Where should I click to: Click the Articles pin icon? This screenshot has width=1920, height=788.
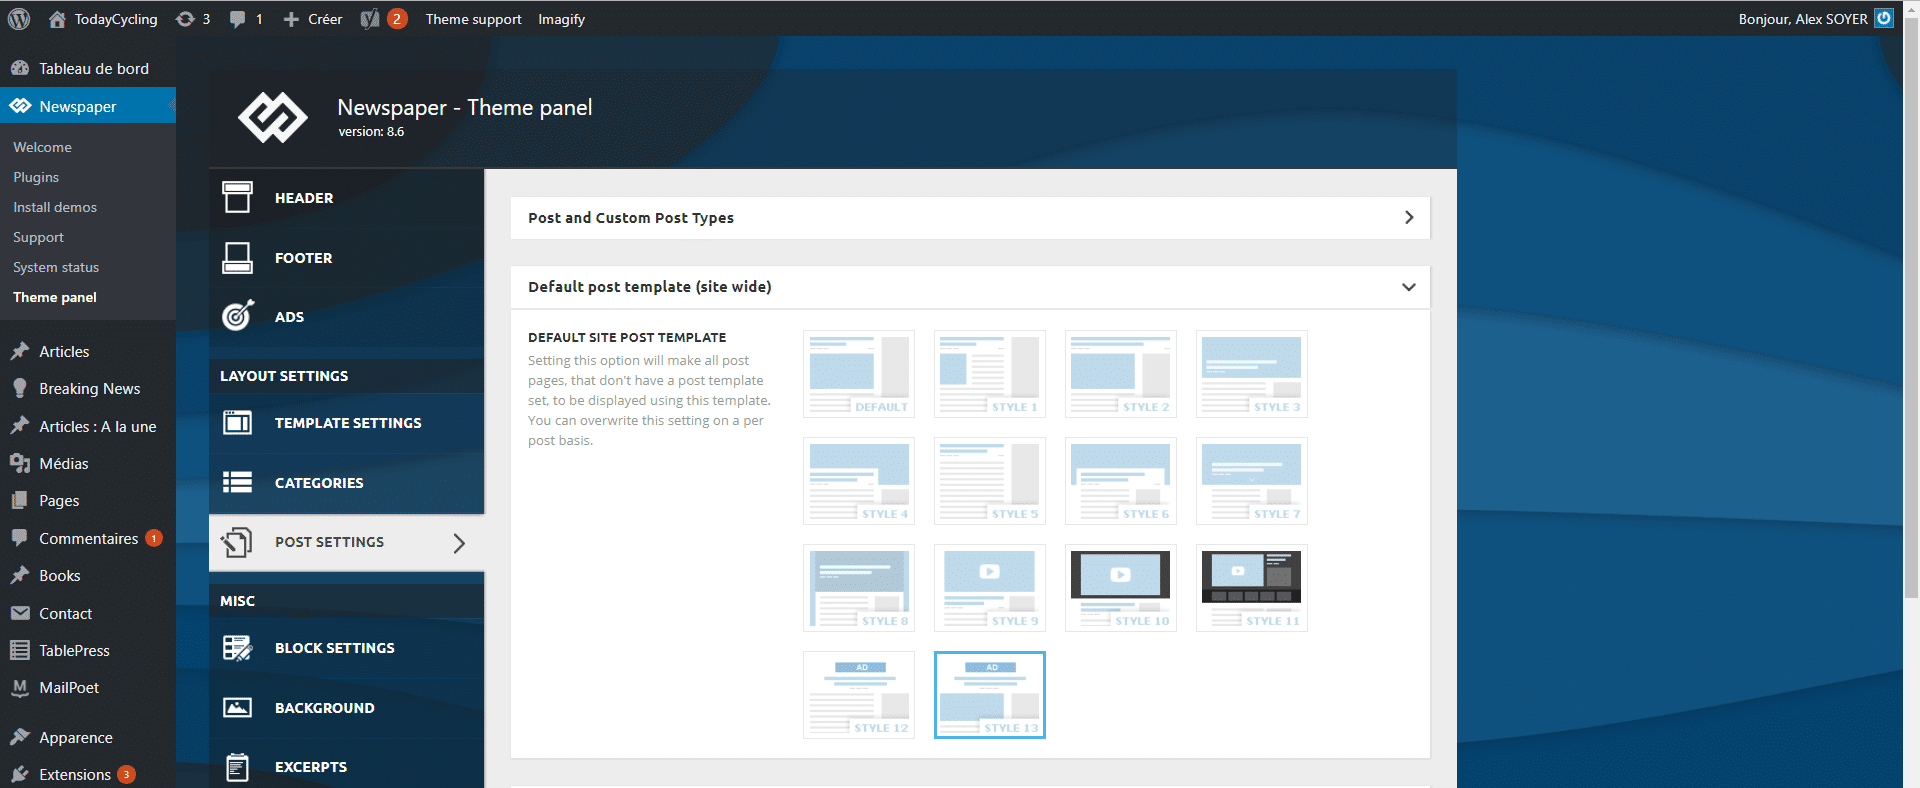(20, 351)
